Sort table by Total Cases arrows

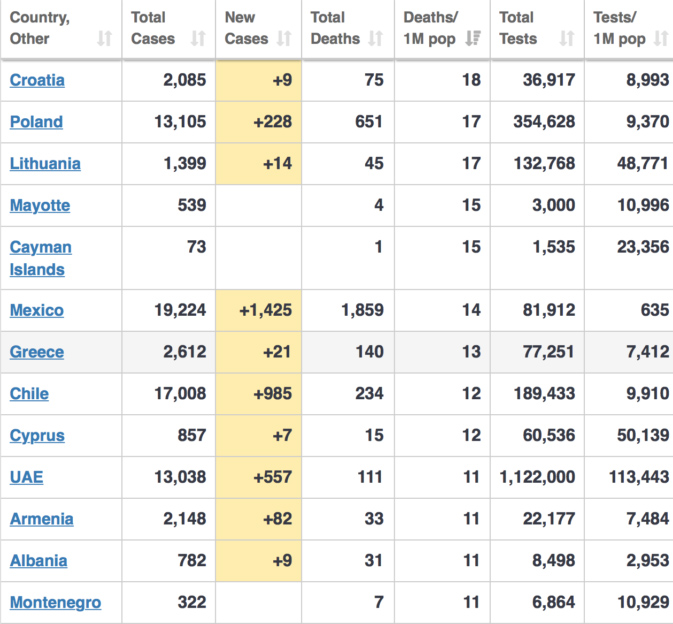point(197,39)
